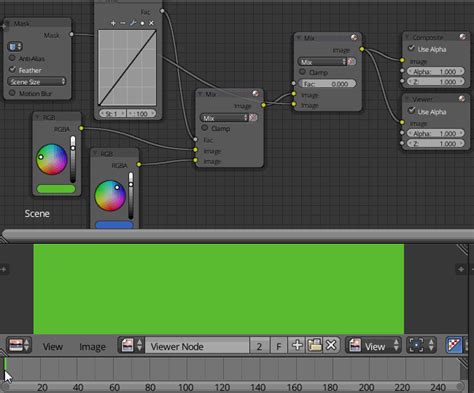The image size is (474, 393).
Task: Click Alpha 1.000 field on Viewer node
Action: coord(435,133)
